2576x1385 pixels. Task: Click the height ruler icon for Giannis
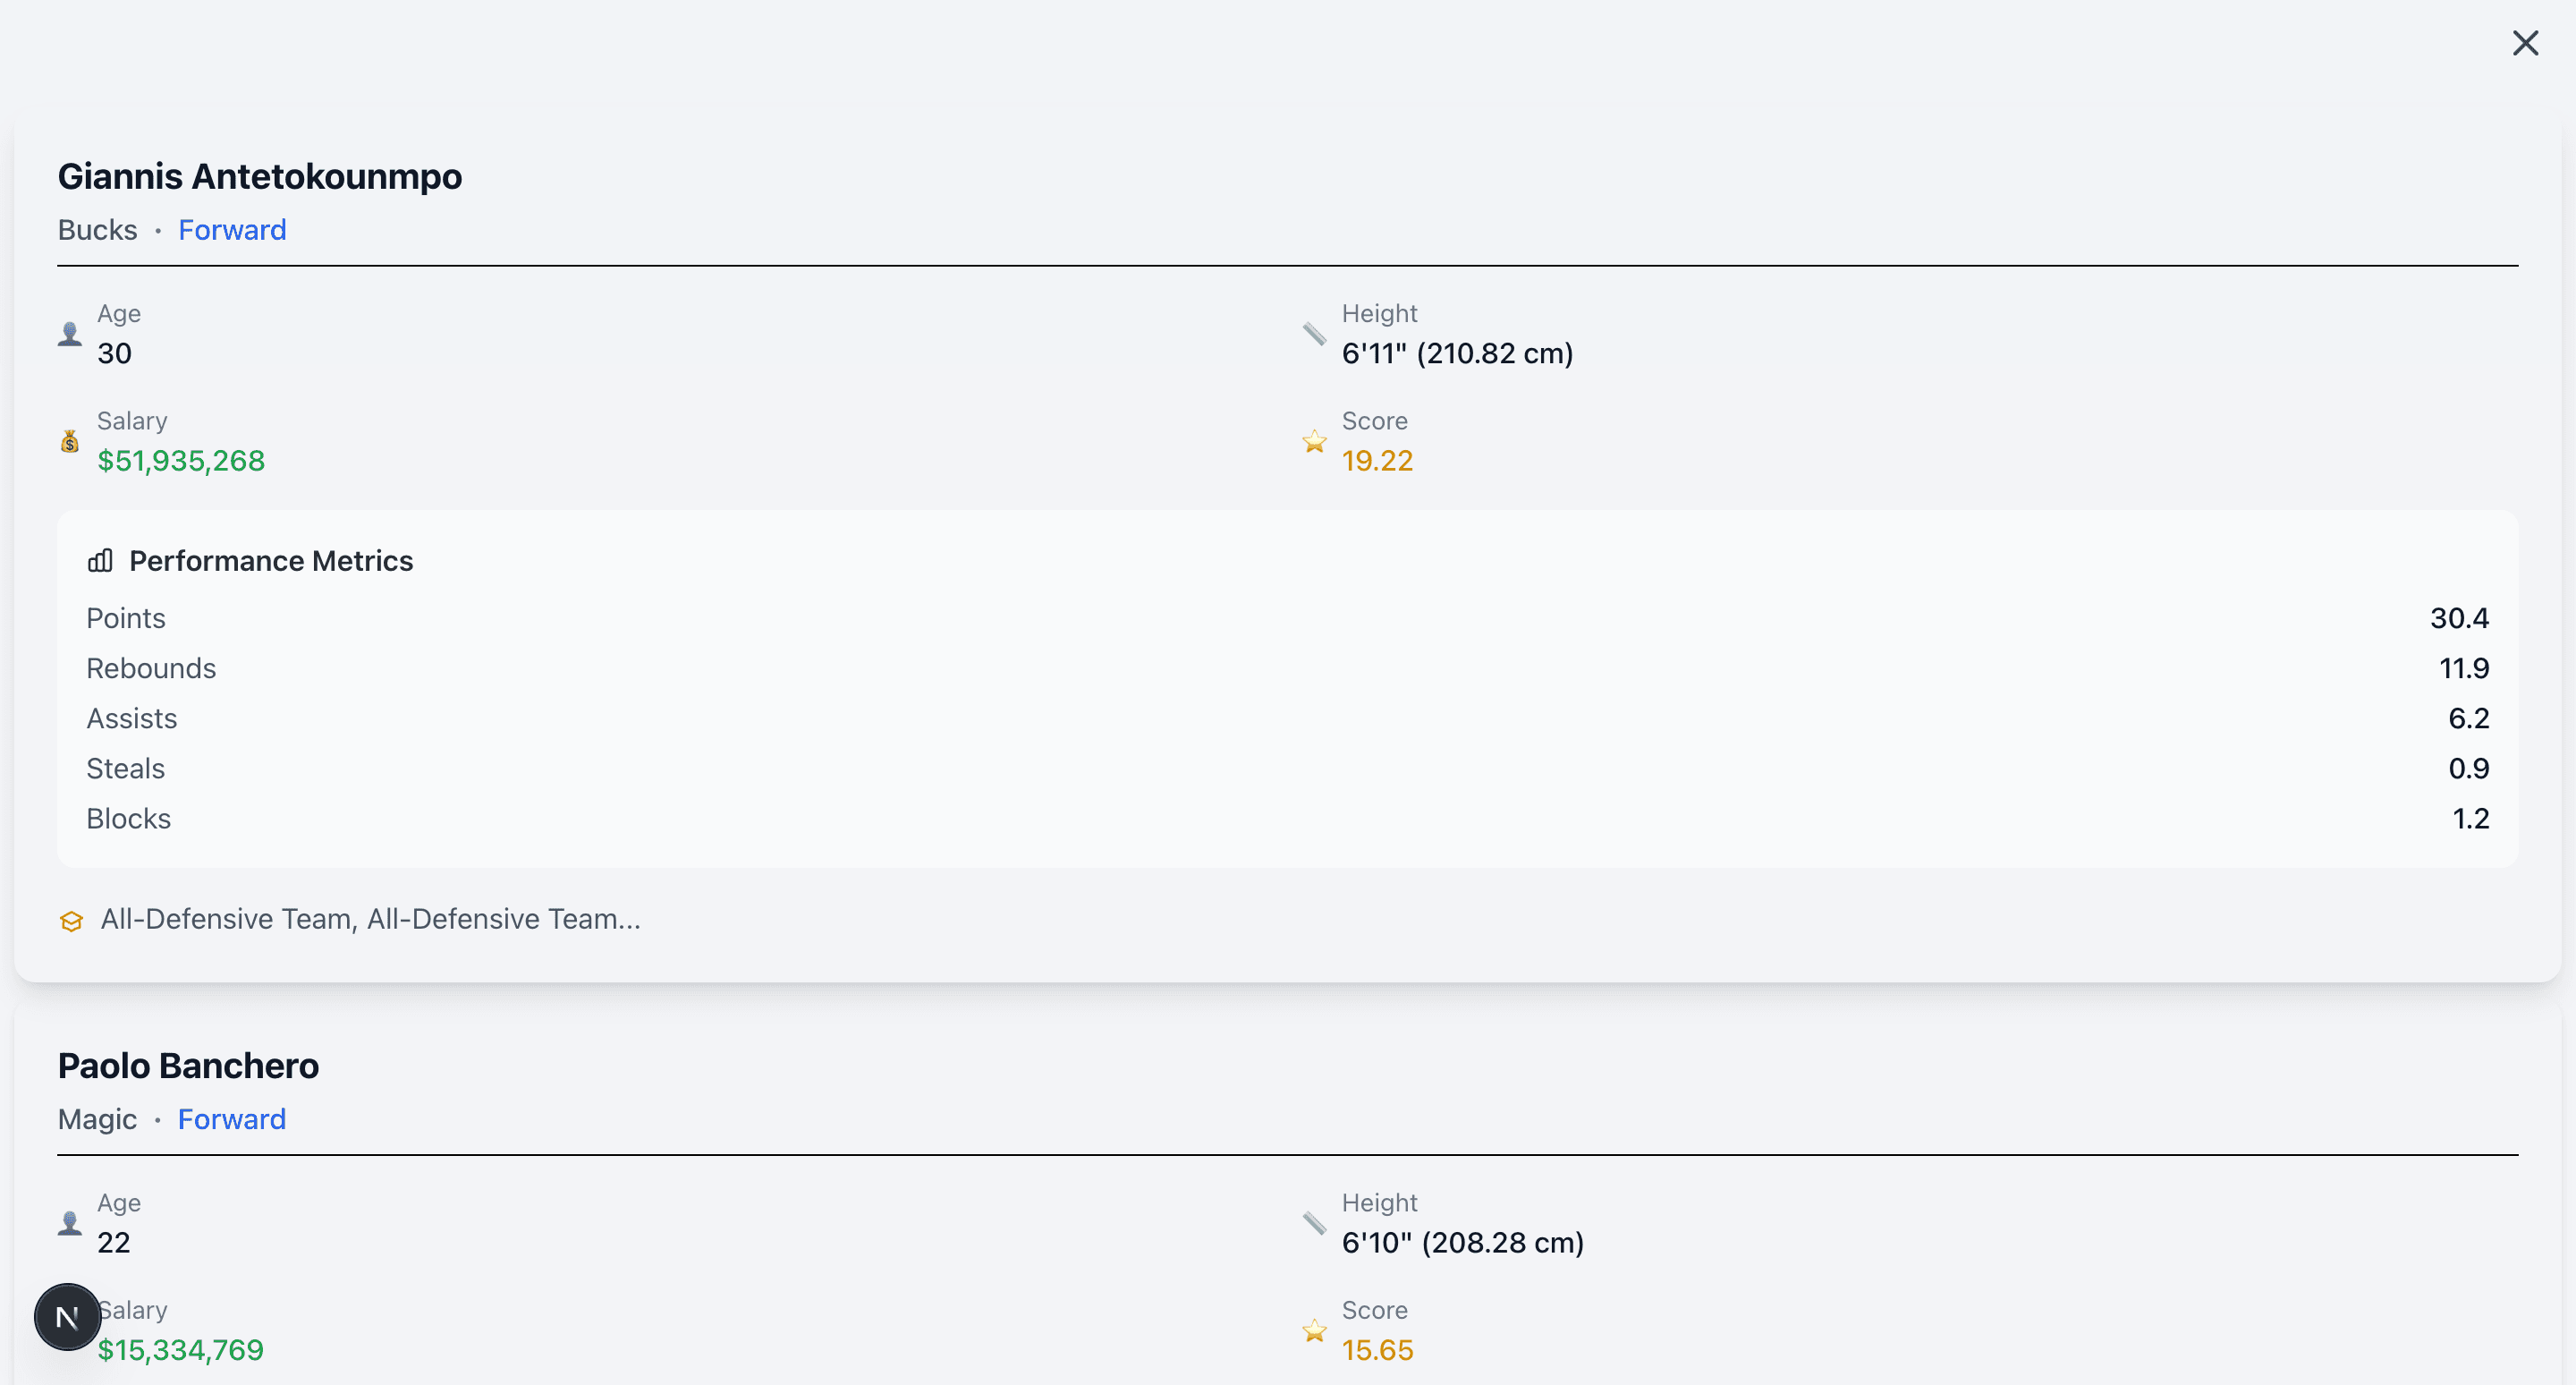pos(1314,334)
